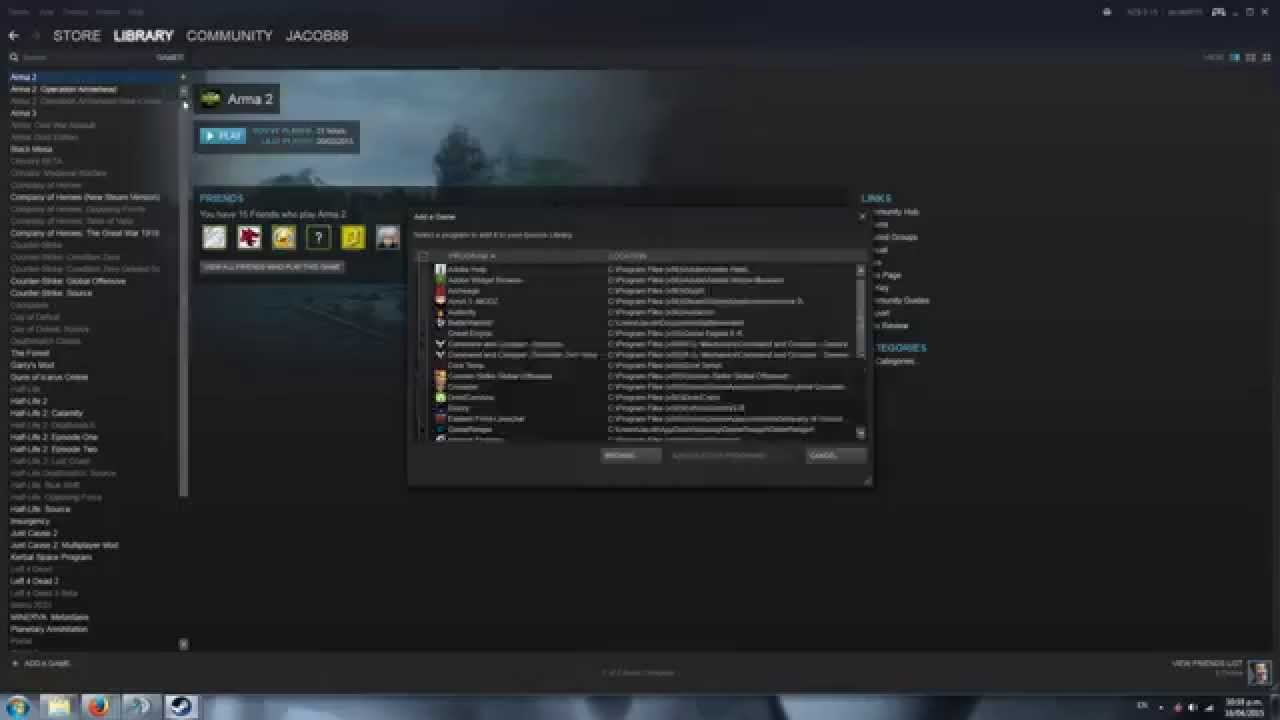Viewport: 1280px width, 720px height.
Task: Select Garry's Mod in library list
Action: [x=32, y=365]
